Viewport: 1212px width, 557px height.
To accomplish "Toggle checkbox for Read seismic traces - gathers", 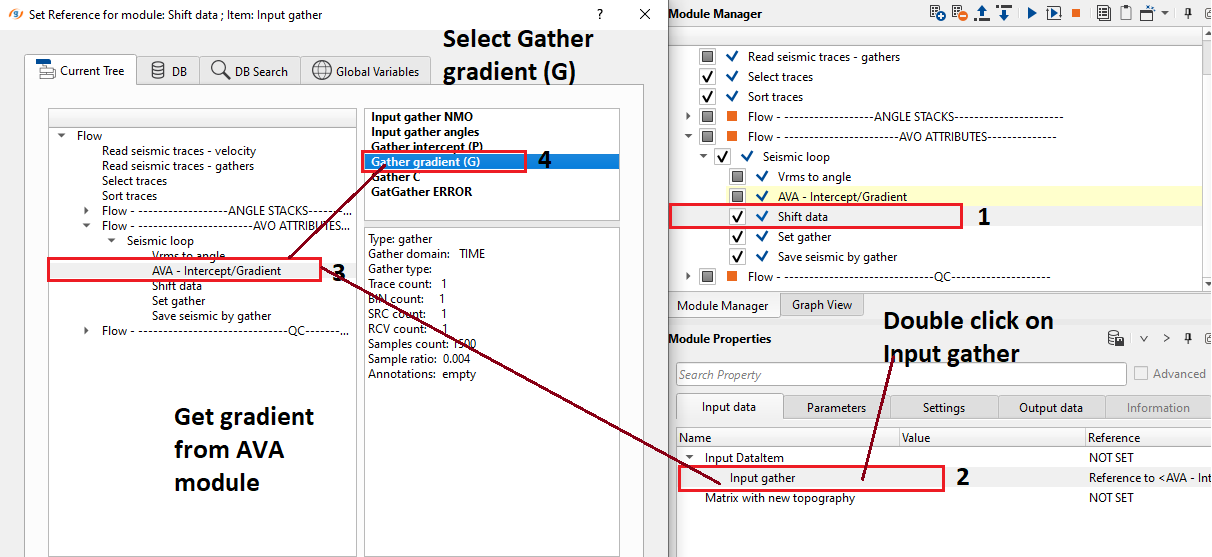I will [708, 57].
